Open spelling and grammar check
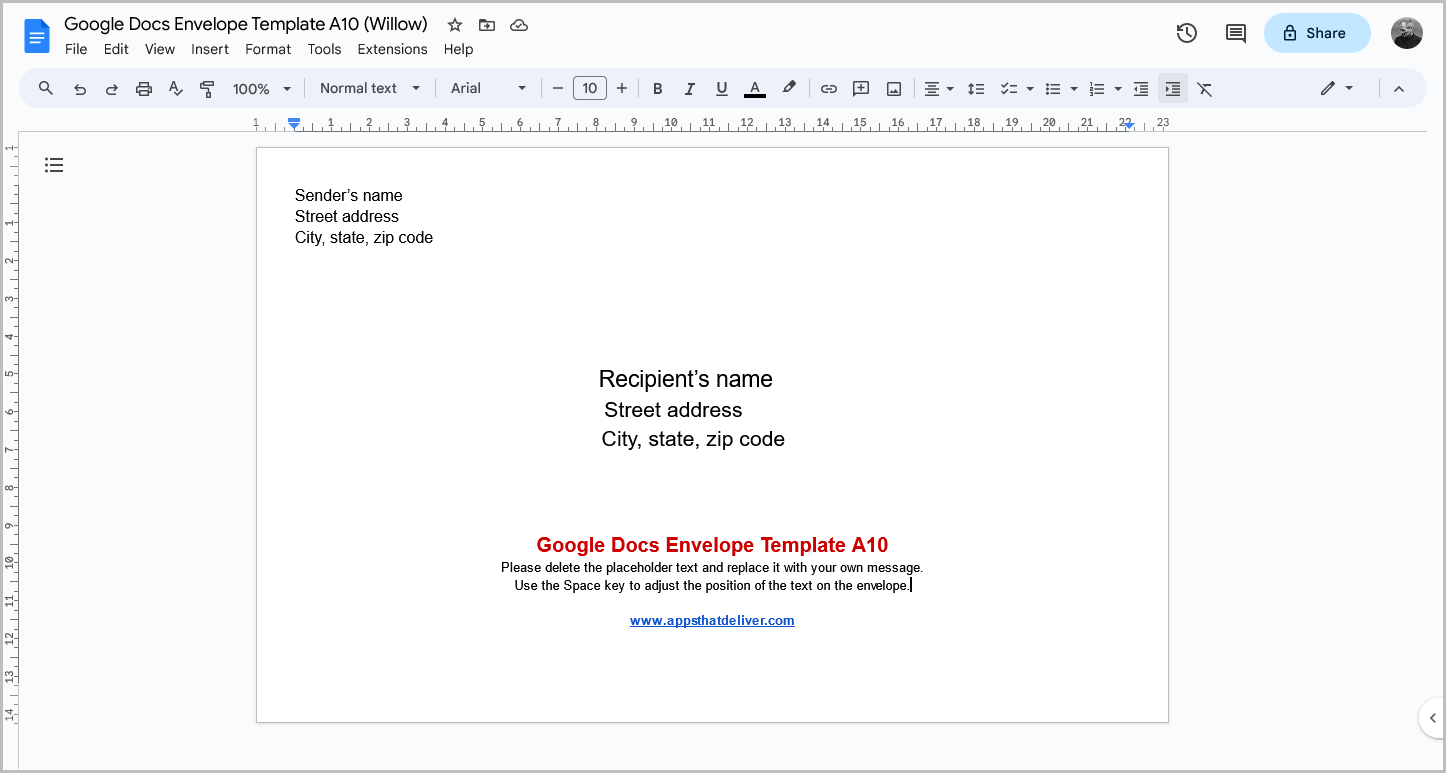Viewport: 1446px width, 773px height. pyautogui.click(x=175, y=88)
